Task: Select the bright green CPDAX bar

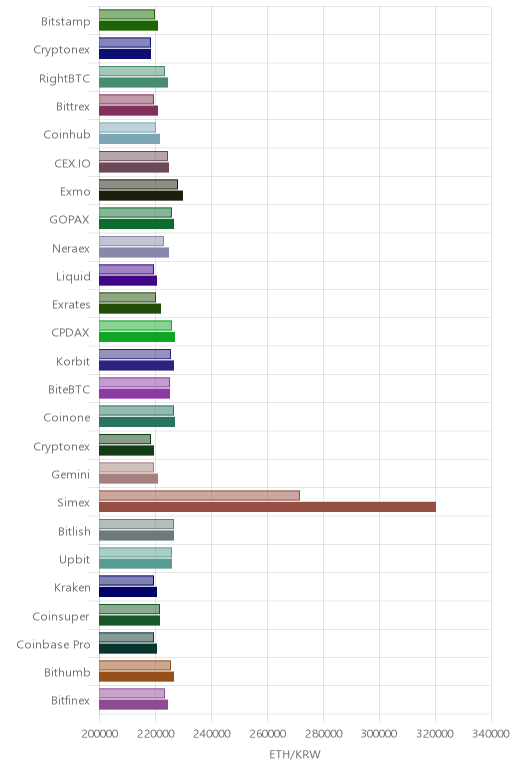Action: pos(137,337)
